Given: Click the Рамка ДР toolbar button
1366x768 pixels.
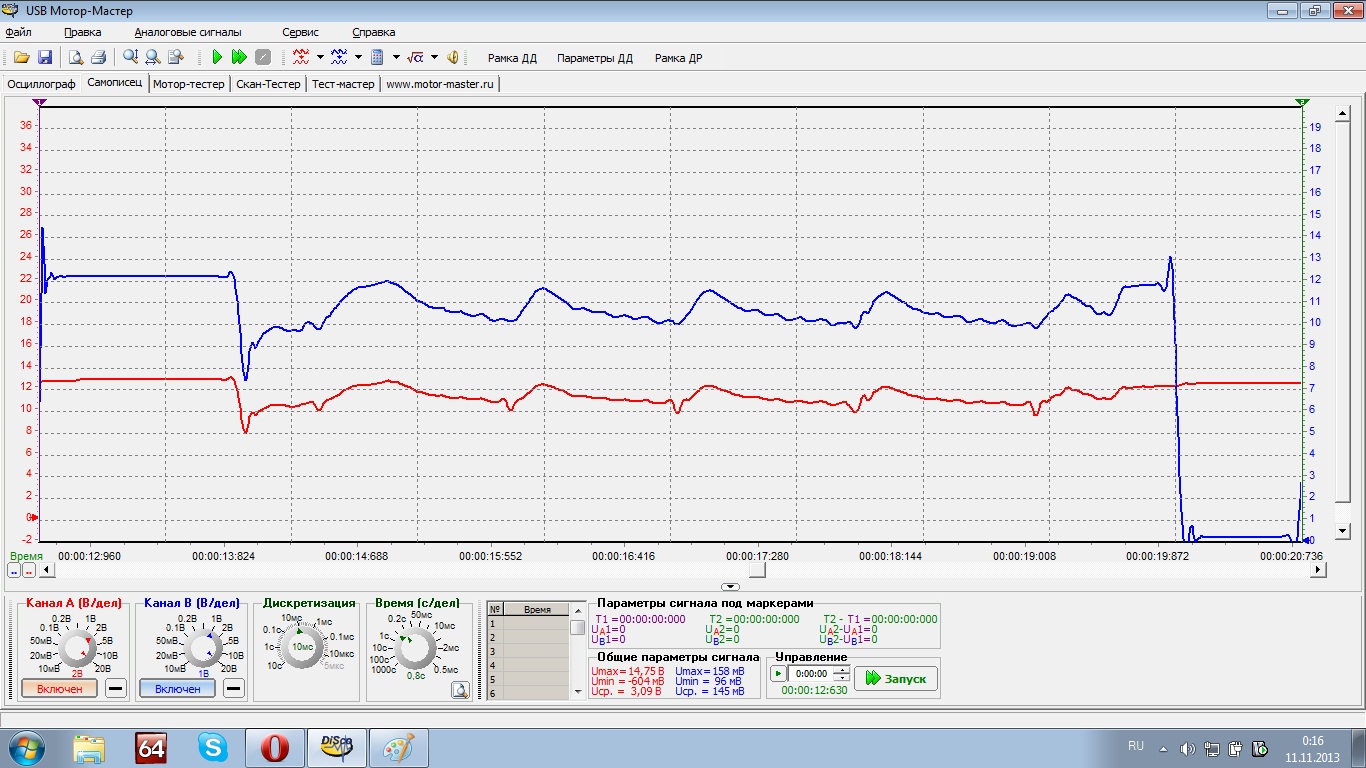Looking at the screenshot, I should [678, 58].
